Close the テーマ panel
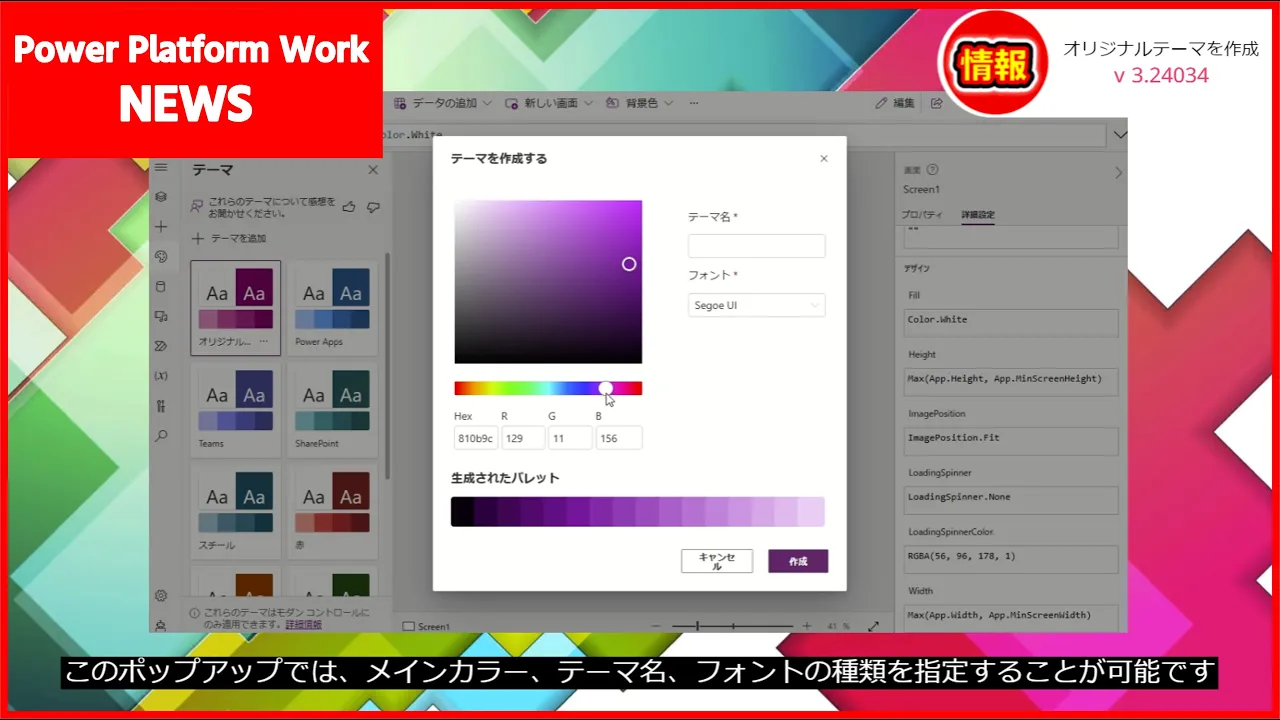The image size is (1280, 720). [373, 170]
